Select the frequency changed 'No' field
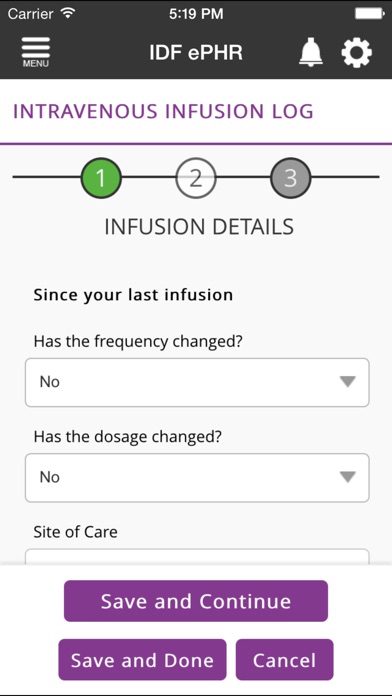 click(x=197, y=382)
